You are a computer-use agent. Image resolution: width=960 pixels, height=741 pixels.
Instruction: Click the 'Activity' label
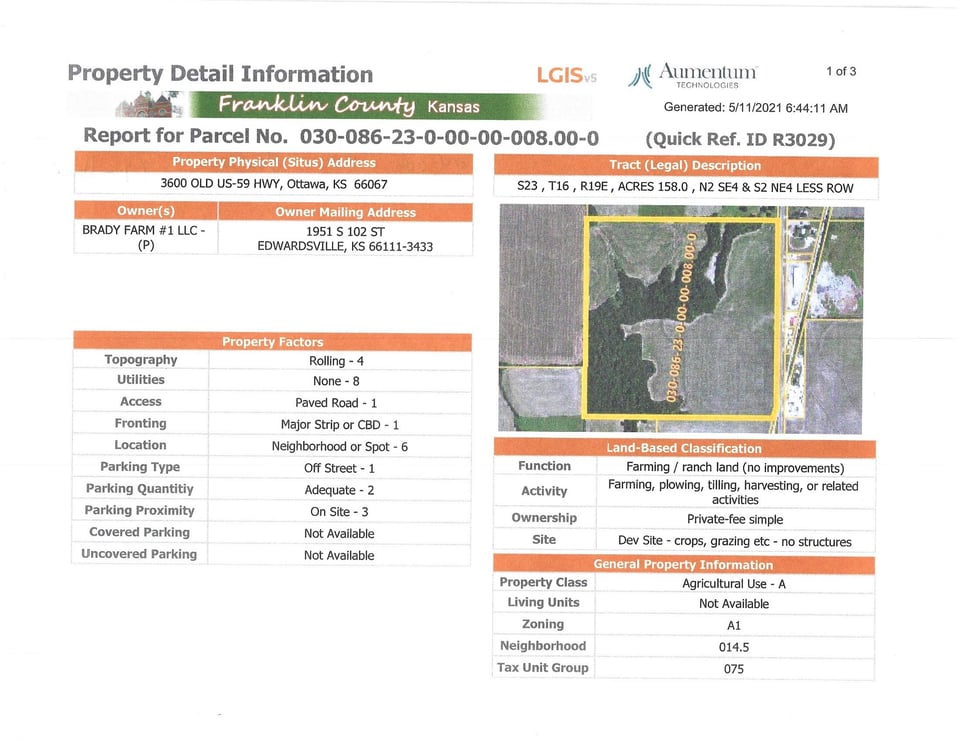coord(544,491)
